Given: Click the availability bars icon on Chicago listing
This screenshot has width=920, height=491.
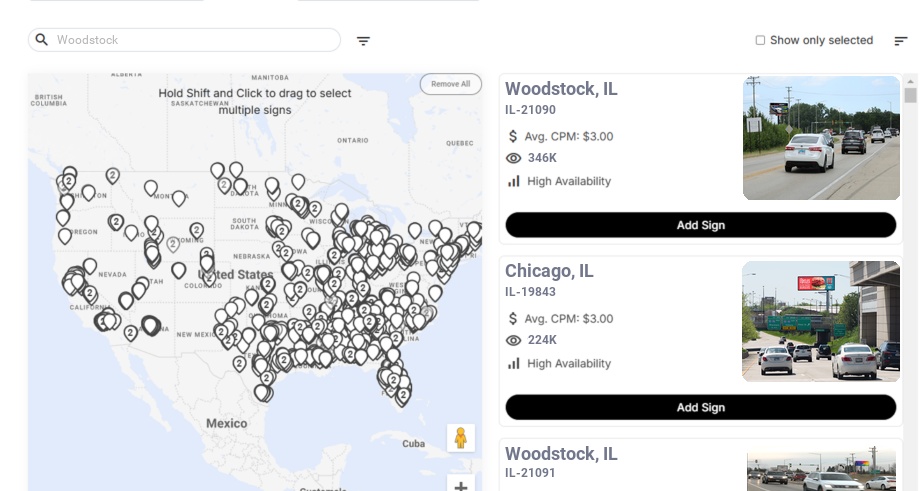Looking at the screenshot, I should [x=513, y=364].
